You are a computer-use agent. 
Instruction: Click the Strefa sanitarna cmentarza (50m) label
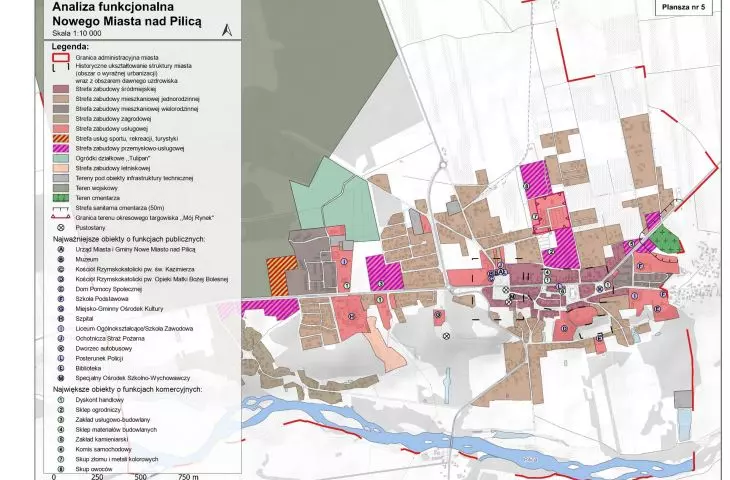pos(120,208)
